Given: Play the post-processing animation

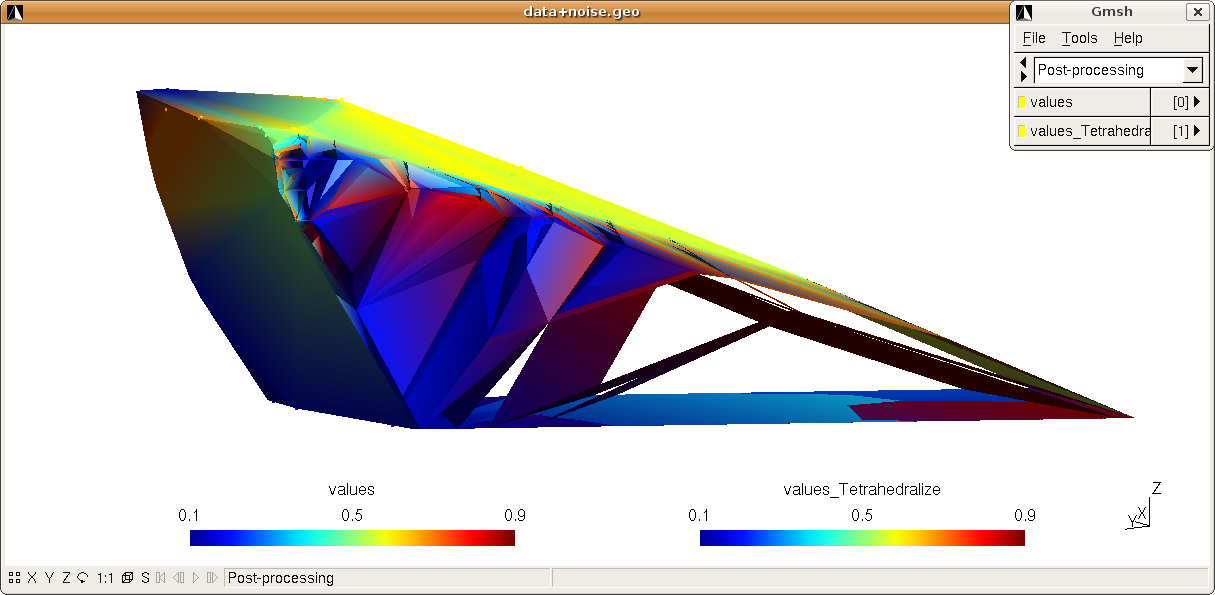Looking at the screenshot, I should [x=195, y=578].
